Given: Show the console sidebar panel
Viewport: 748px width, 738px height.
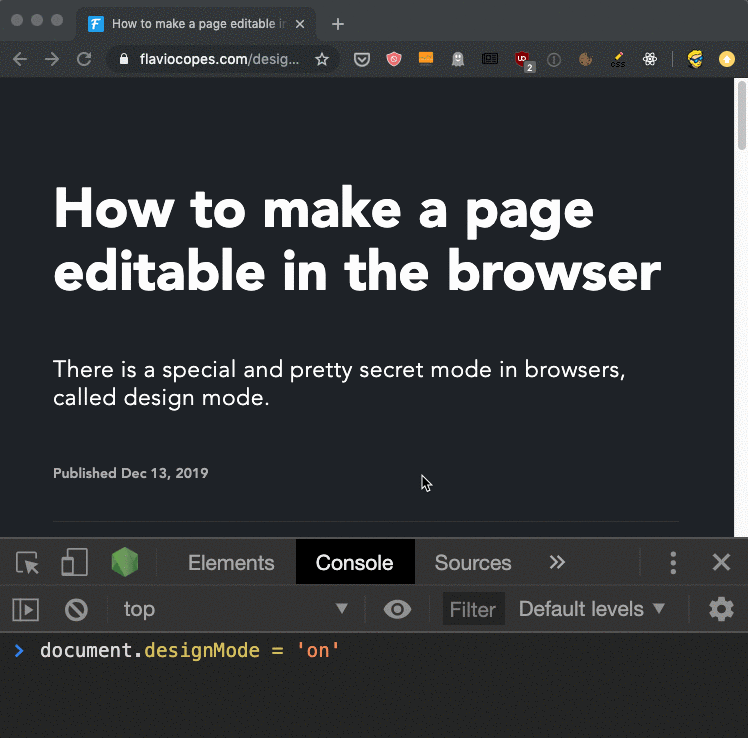Looking at the screenshot, I should (25, 609).
